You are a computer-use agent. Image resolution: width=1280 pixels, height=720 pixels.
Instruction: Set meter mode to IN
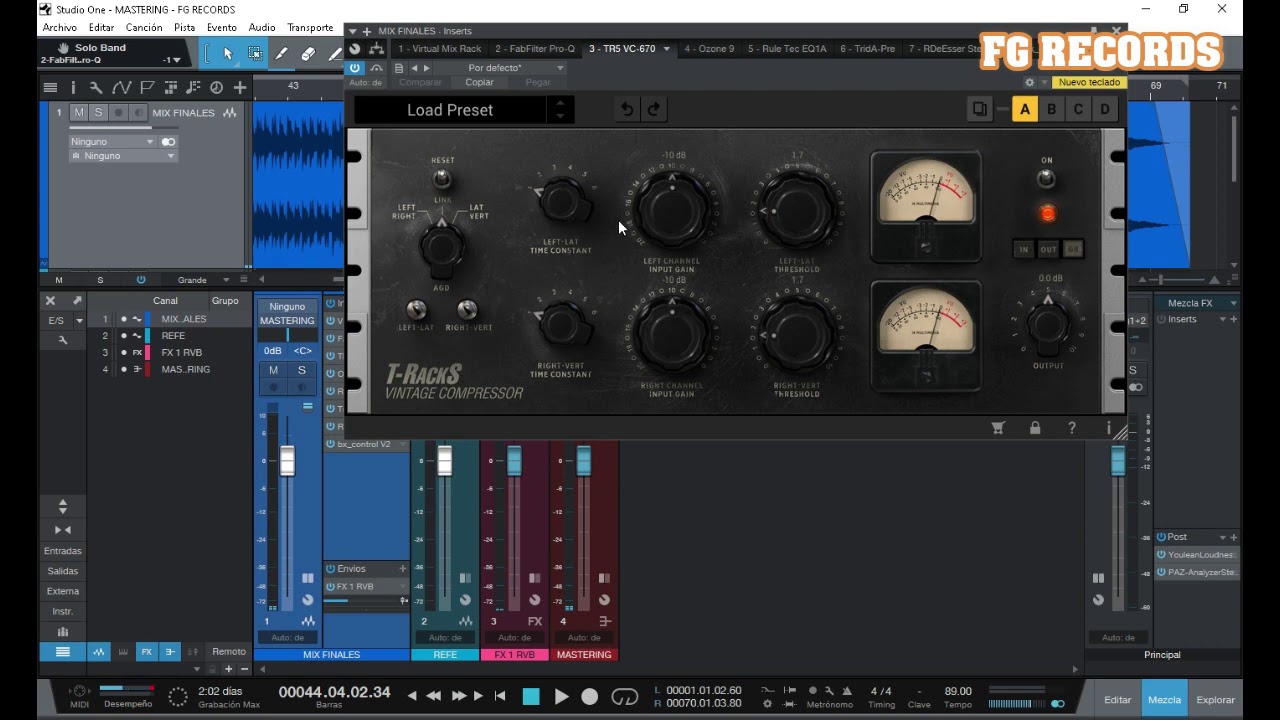pyautogui.click(x=1022, y=250)
